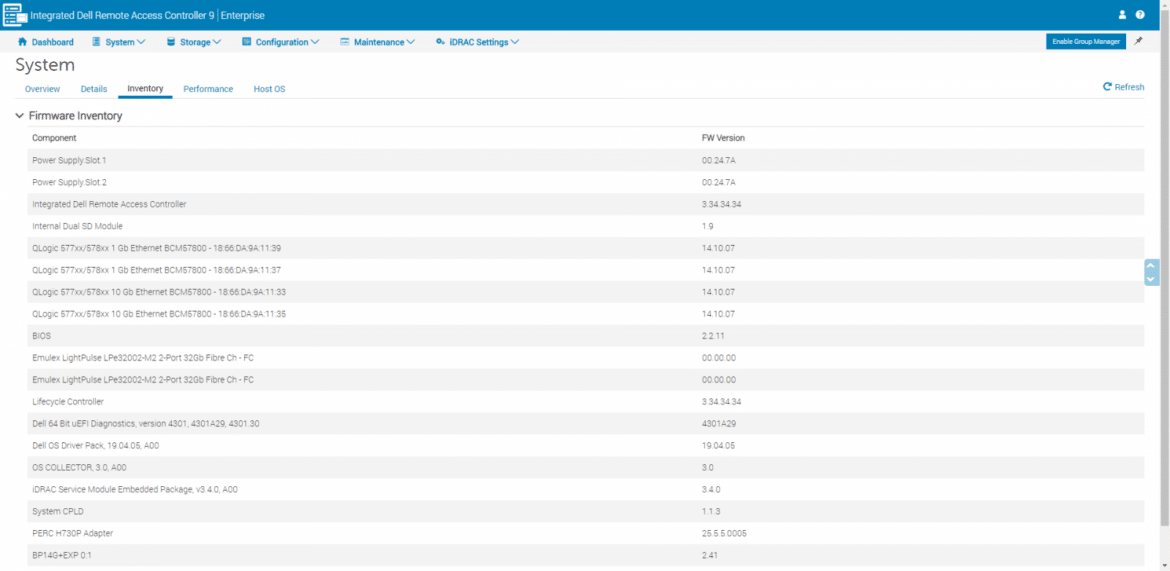1170x571 pixels.
Task: Select the BP14G+EXP 0:1 row
Action: tap(586, 555)
